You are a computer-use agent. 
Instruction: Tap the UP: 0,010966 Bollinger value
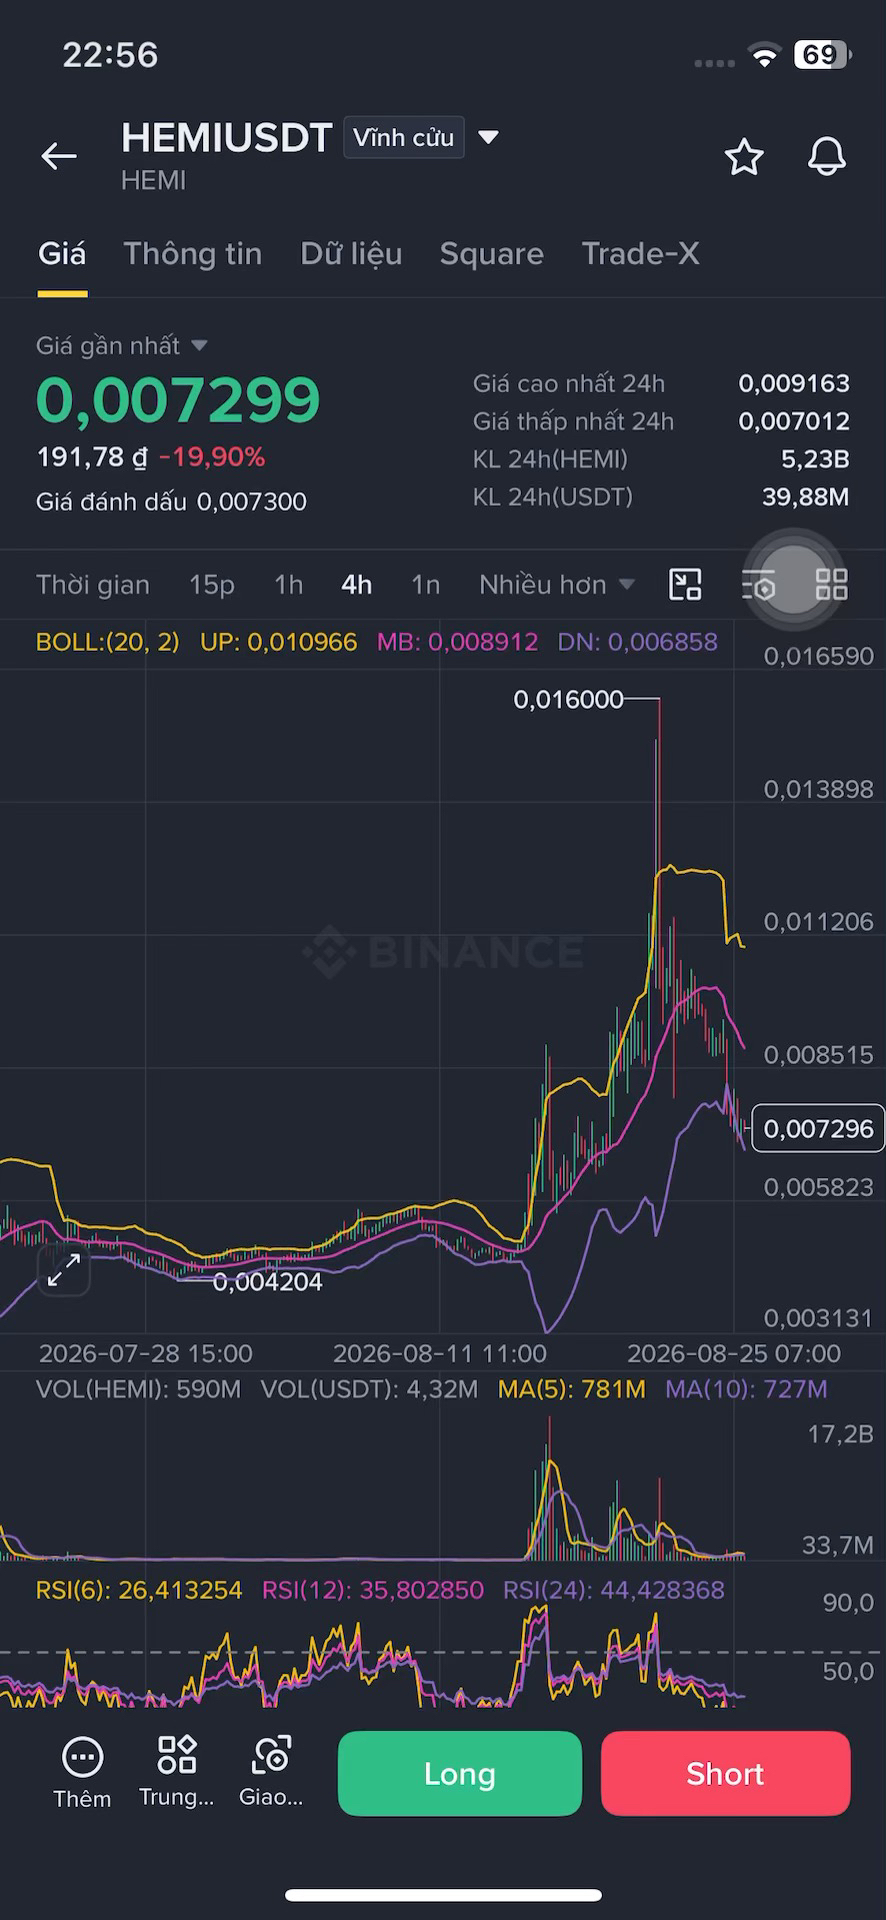(x=278, y=642)
